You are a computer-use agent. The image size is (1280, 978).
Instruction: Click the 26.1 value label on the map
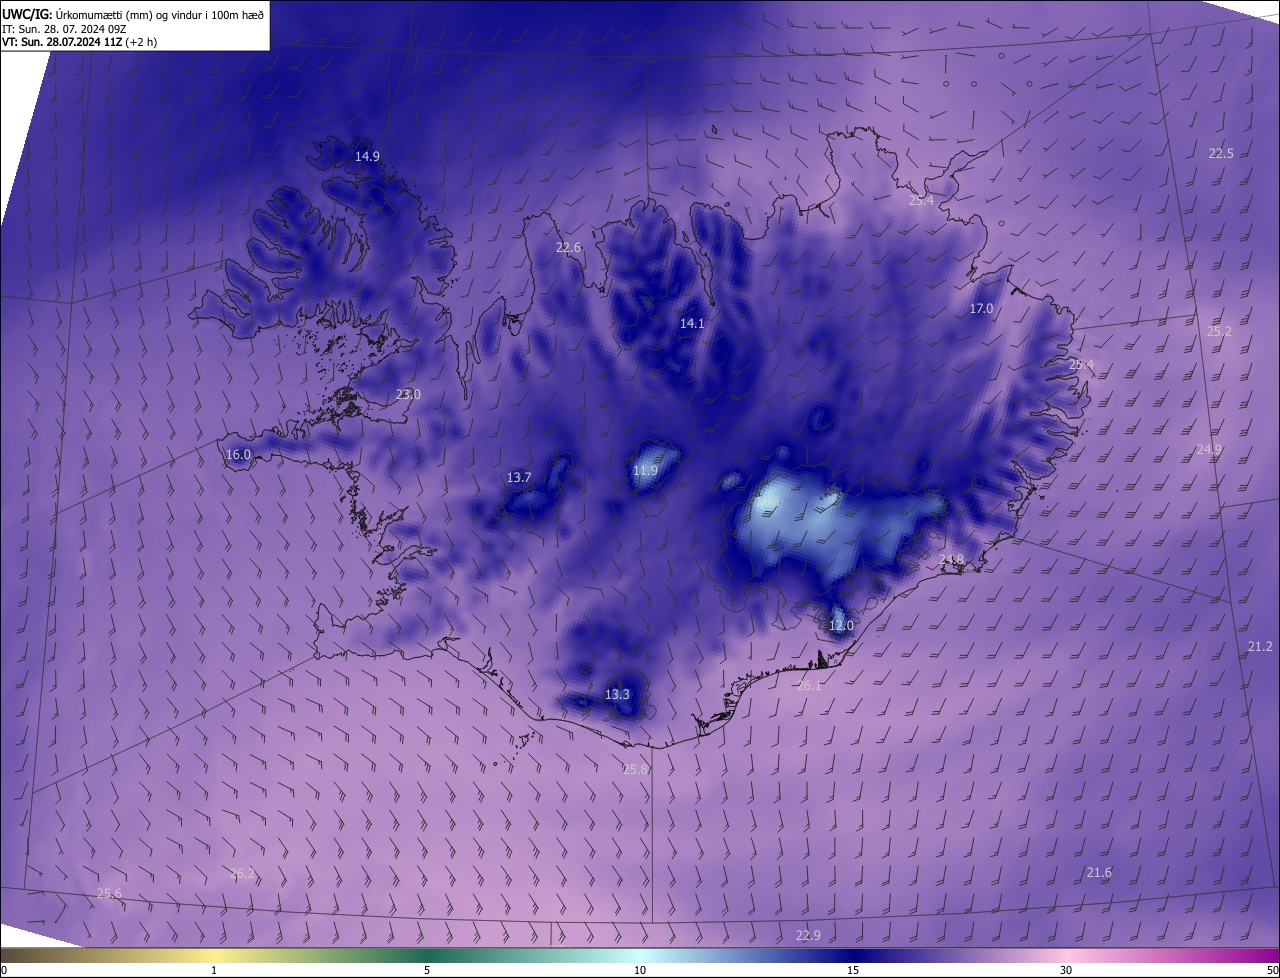coord(808,685)
